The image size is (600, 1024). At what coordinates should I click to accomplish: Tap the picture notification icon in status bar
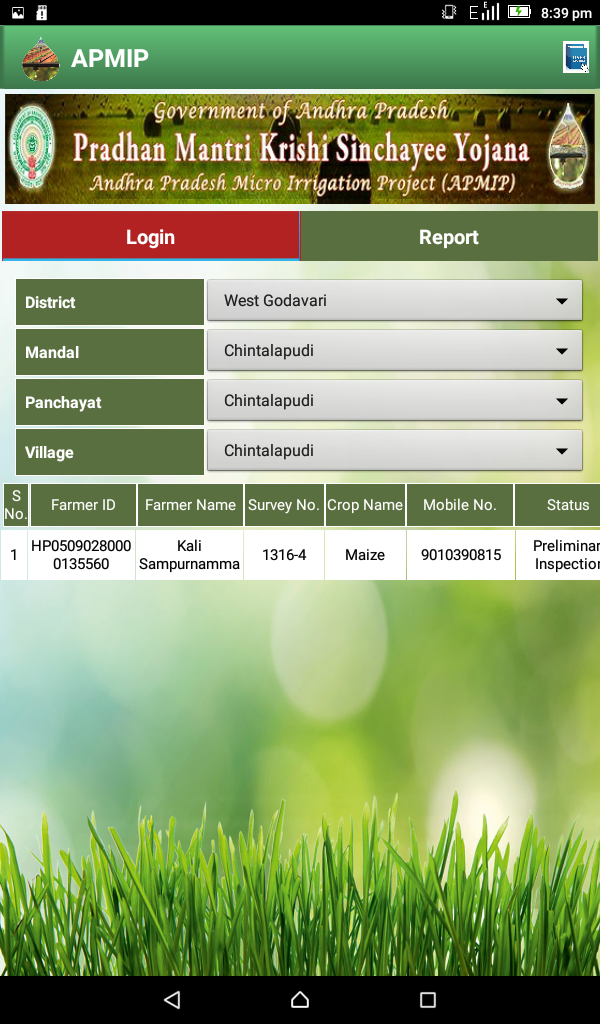coord(18,12)
